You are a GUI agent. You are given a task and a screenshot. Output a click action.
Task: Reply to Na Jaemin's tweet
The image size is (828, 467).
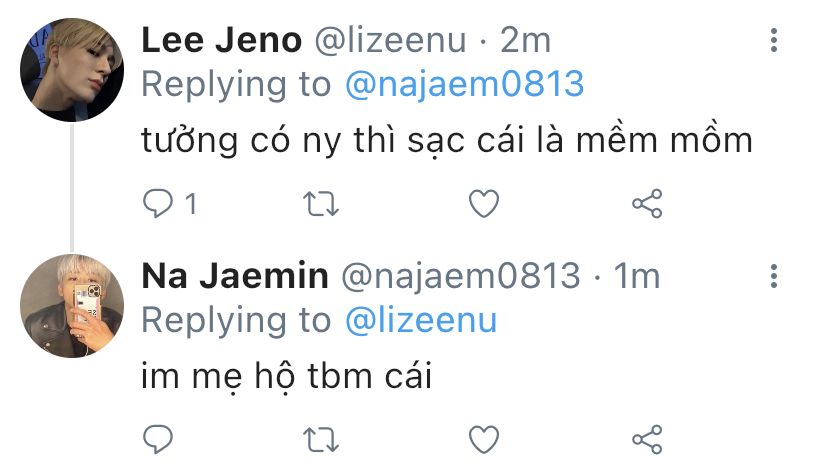[158, 440]
